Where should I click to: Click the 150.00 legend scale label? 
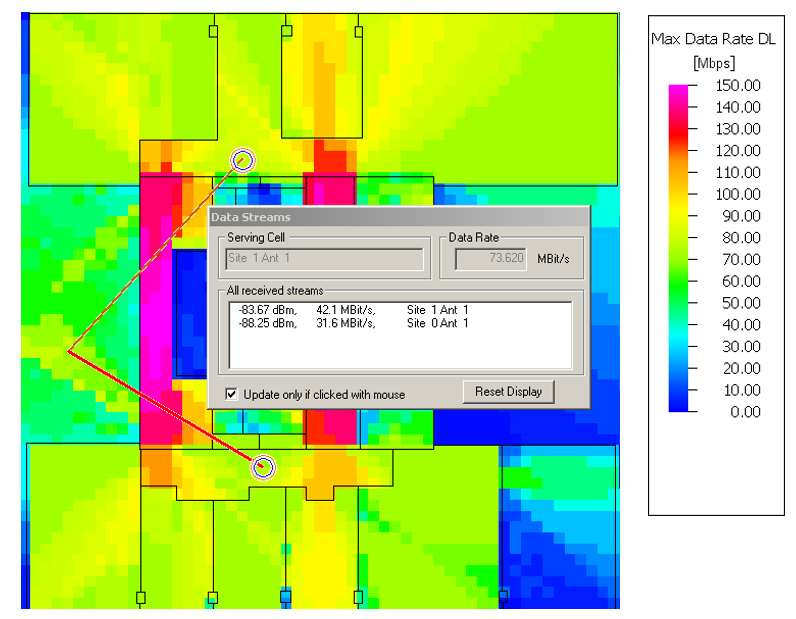point(738,85)
